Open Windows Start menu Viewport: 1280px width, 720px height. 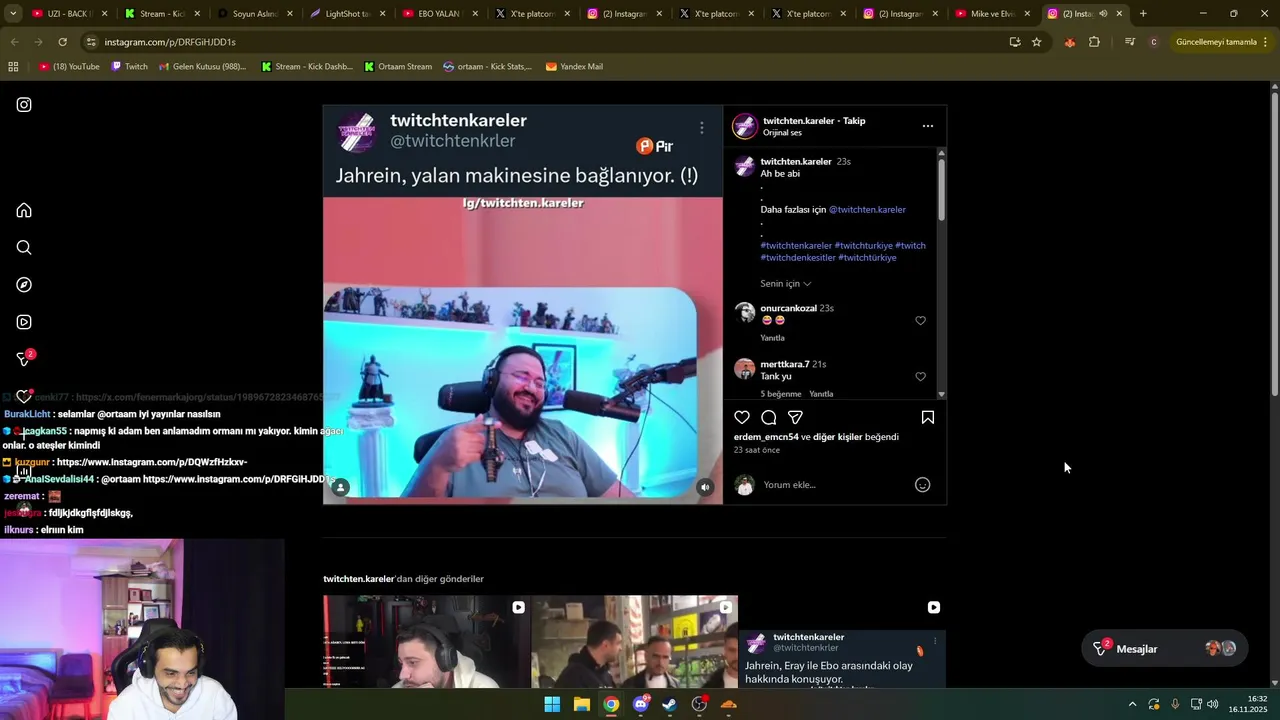click(x=552, y=704)
